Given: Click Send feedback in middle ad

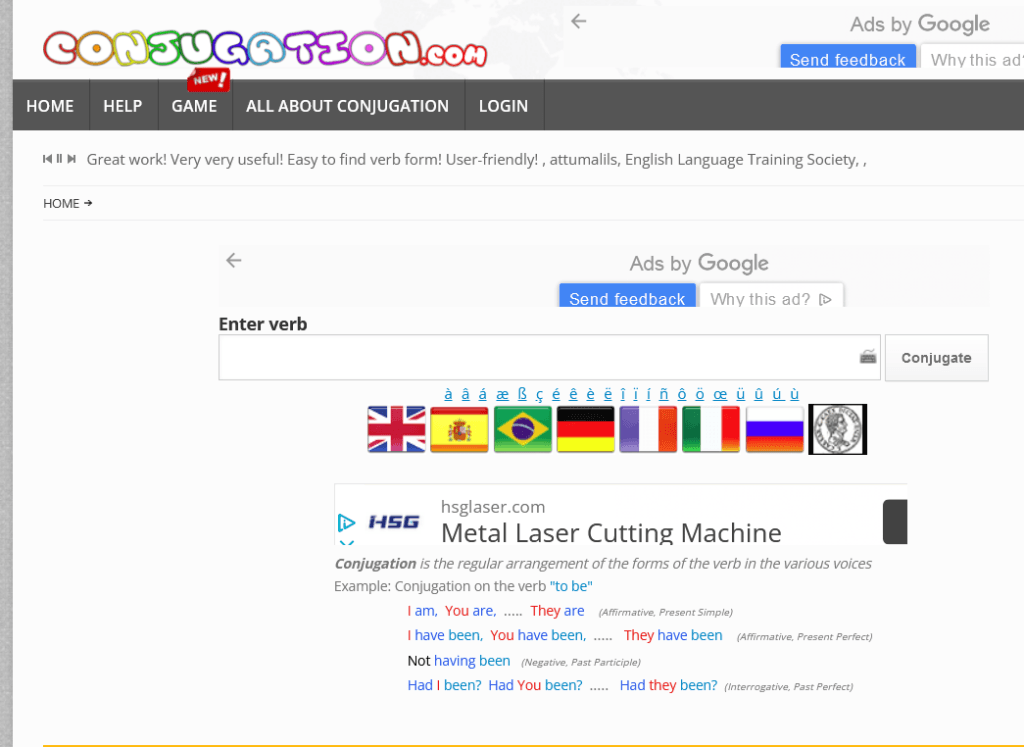Looking at the screenshot, I should click(627, 298).
